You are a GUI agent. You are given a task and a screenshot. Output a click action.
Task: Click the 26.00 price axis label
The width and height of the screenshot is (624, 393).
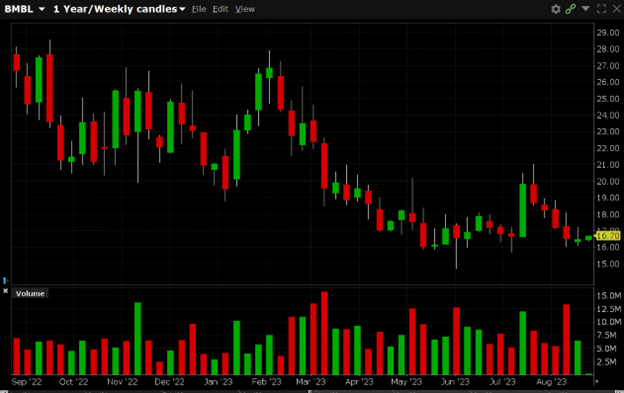tap(608, 82)
